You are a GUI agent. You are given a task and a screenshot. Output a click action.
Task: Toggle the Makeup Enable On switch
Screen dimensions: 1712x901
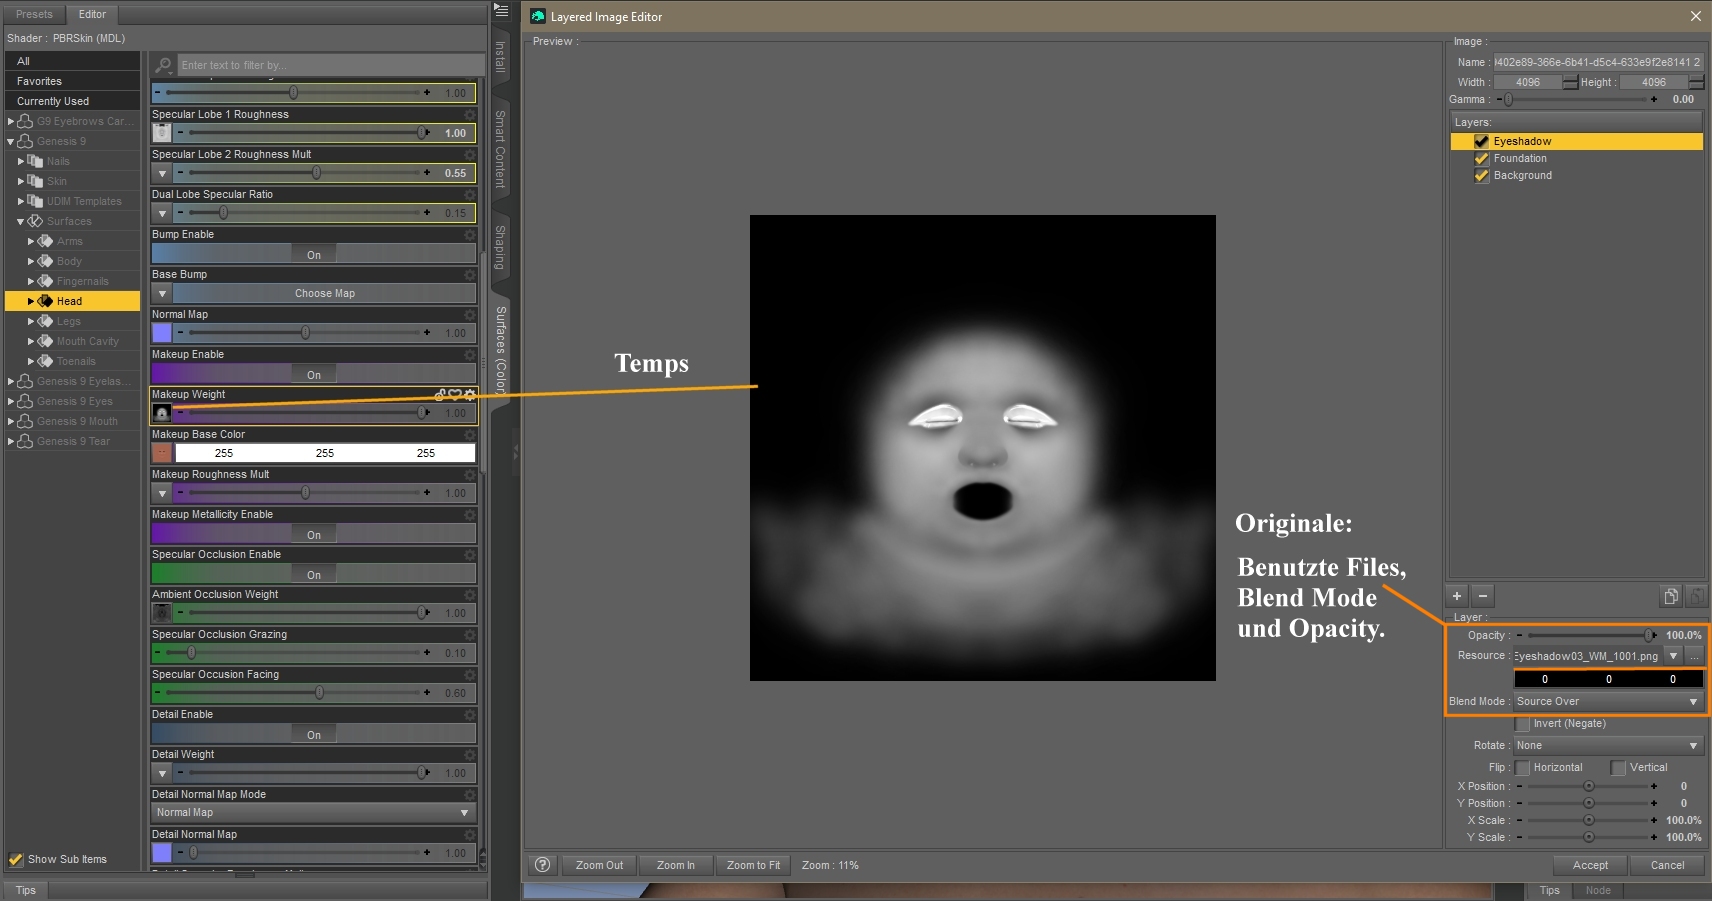(314, 374)
